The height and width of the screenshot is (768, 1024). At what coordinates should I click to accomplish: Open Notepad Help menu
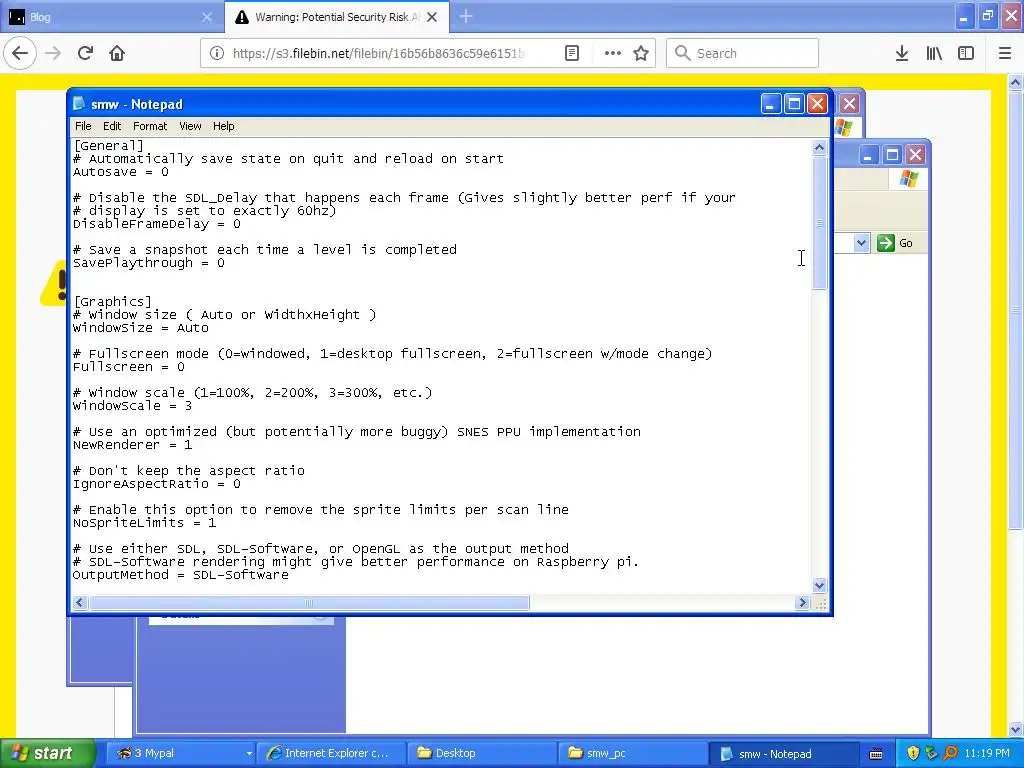click(x=223, y=126)
